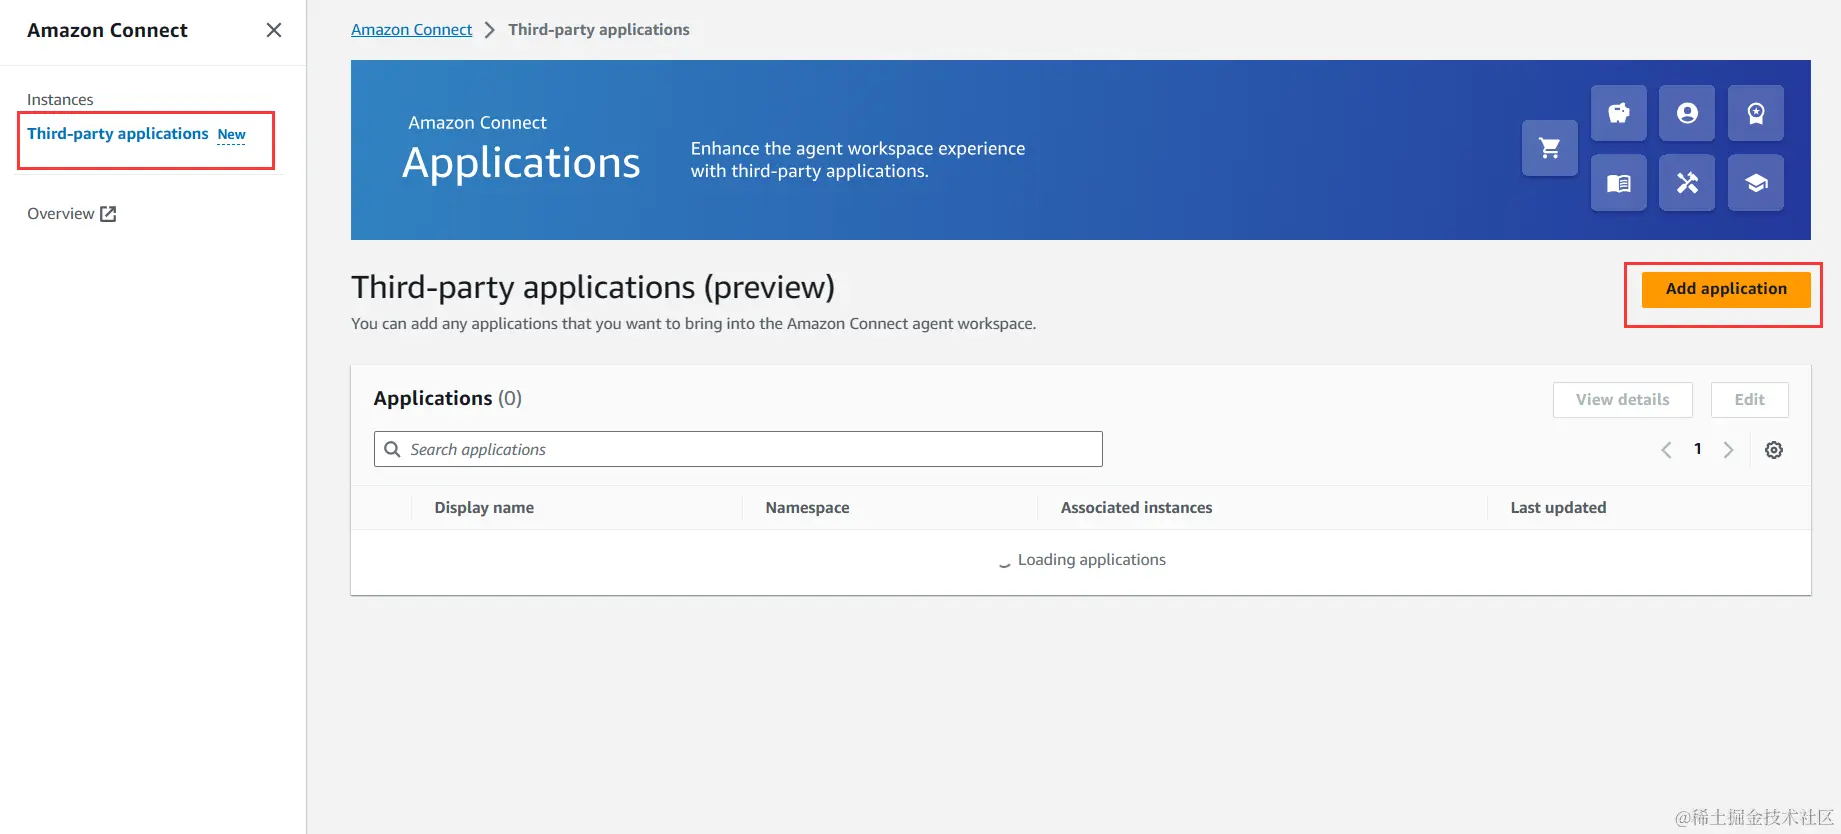Click the Display name column header
This screenshot has width=1841, height=834.
pos(484,508)
